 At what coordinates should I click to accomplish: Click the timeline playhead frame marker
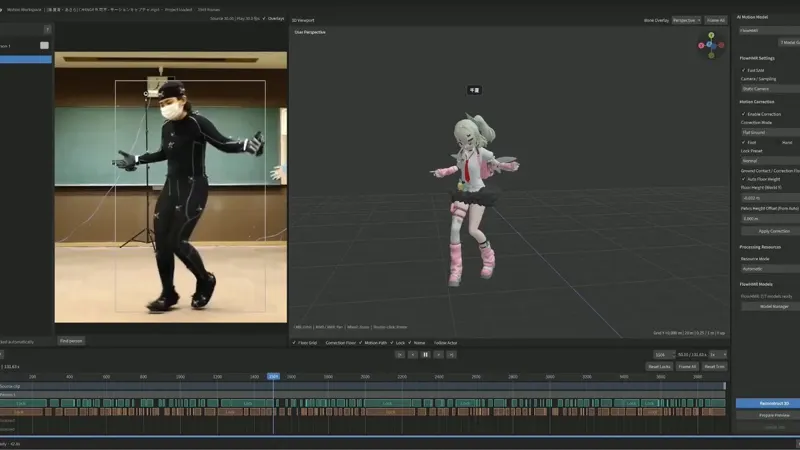[273, 377]
